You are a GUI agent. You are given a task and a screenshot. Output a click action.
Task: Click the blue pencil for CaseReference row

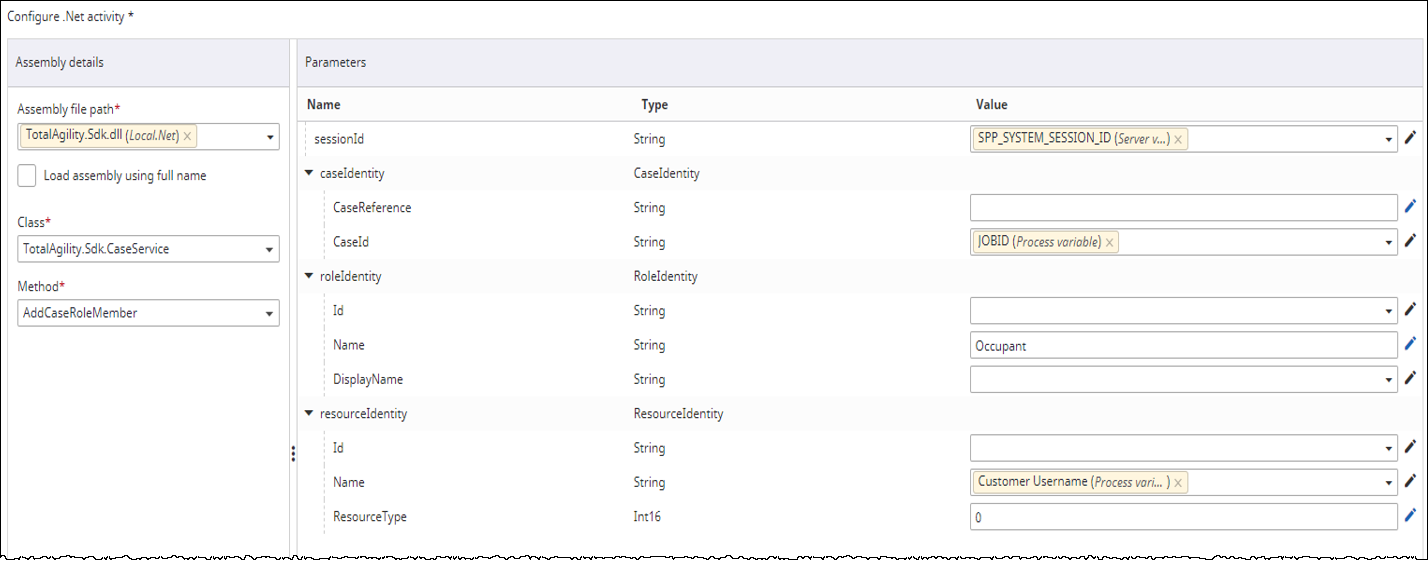(x=1411, y=206)
